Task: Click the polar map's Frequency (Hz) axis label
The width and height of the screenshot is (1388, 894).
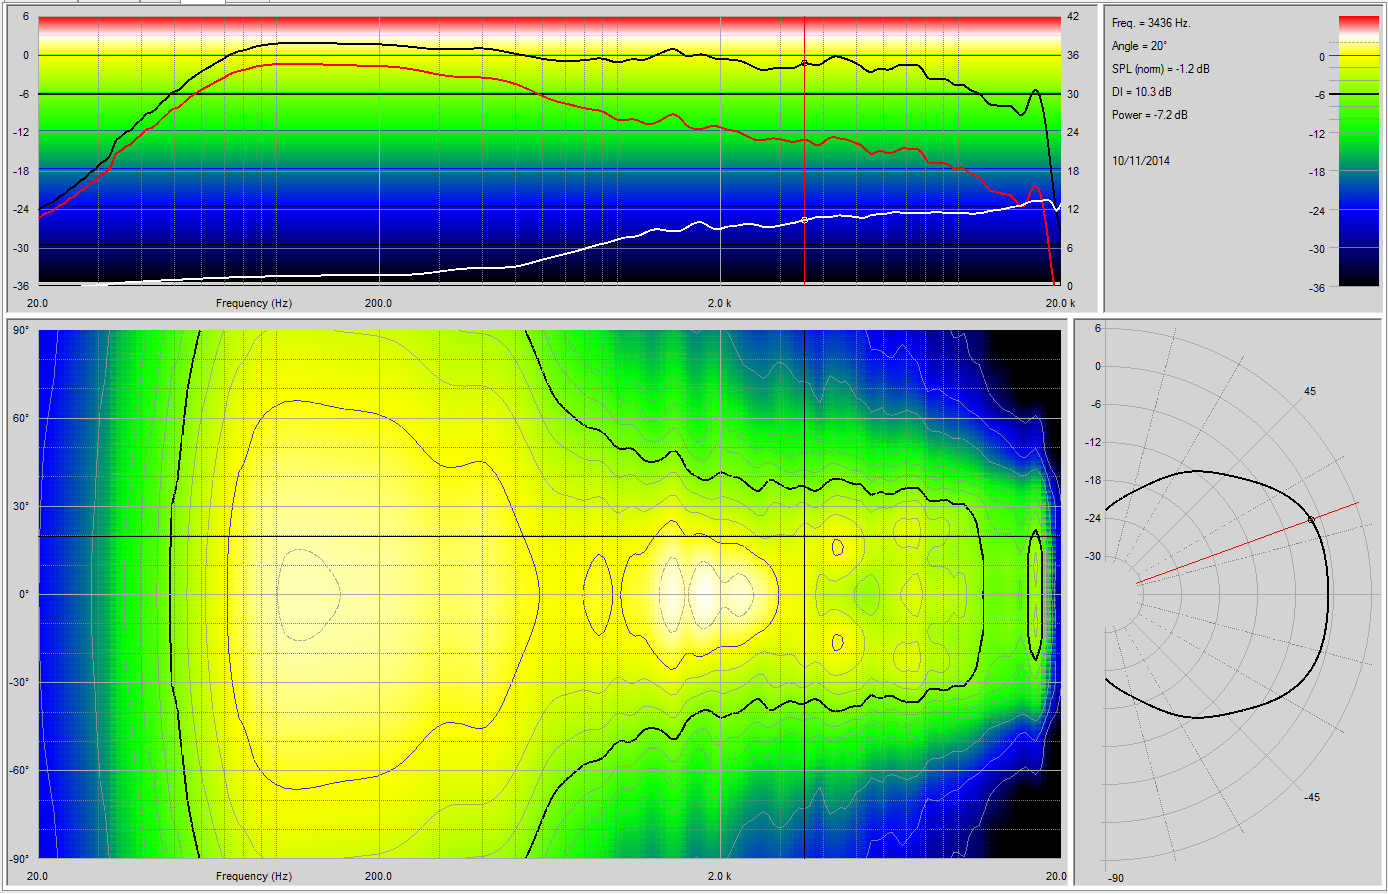Action: tap(254, 876)
